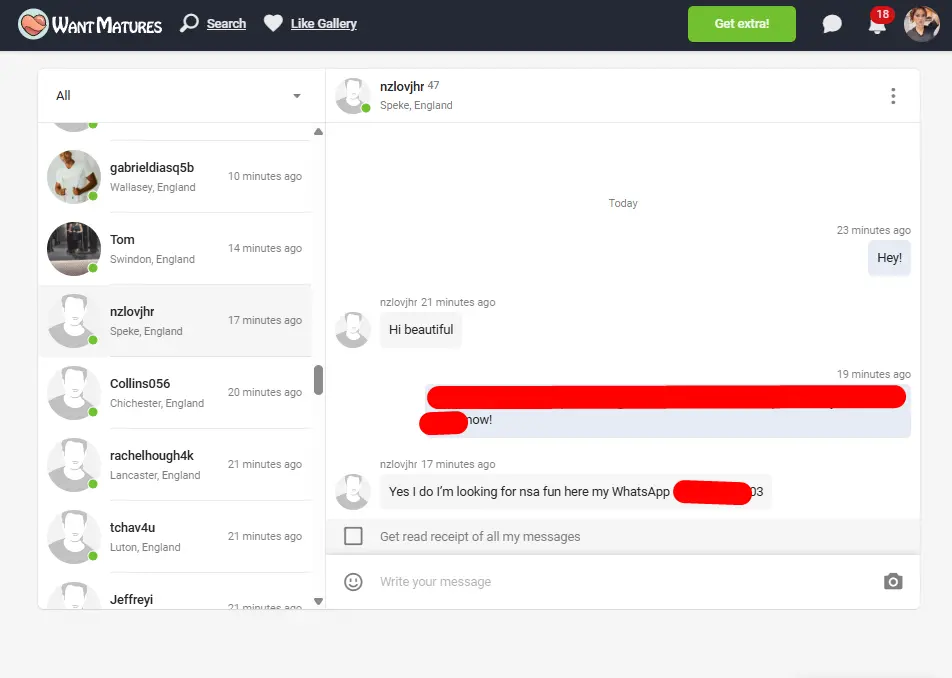Image resolution: width=952 pixels, height=678 pixels.
Task: Select nzlovjhr conversation in list
Action: click(x=175, y=320)
